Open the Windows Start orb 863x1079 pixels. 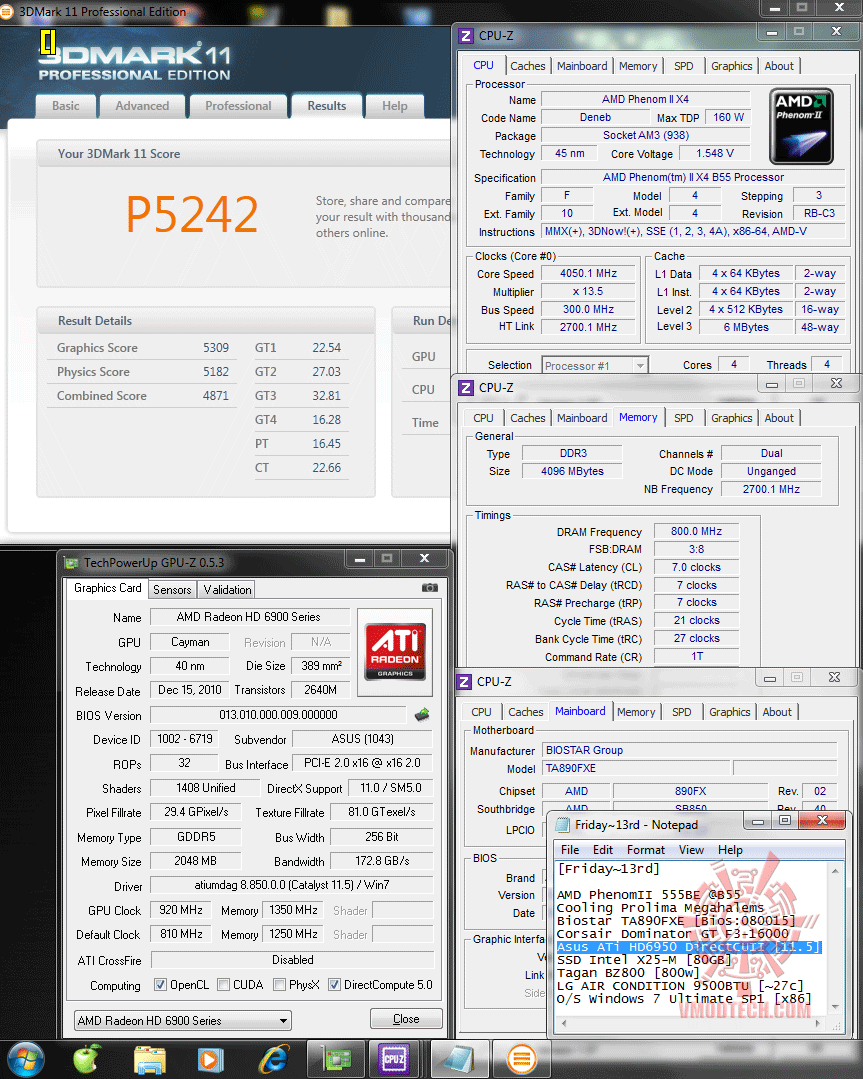(x=25, y=1060)
